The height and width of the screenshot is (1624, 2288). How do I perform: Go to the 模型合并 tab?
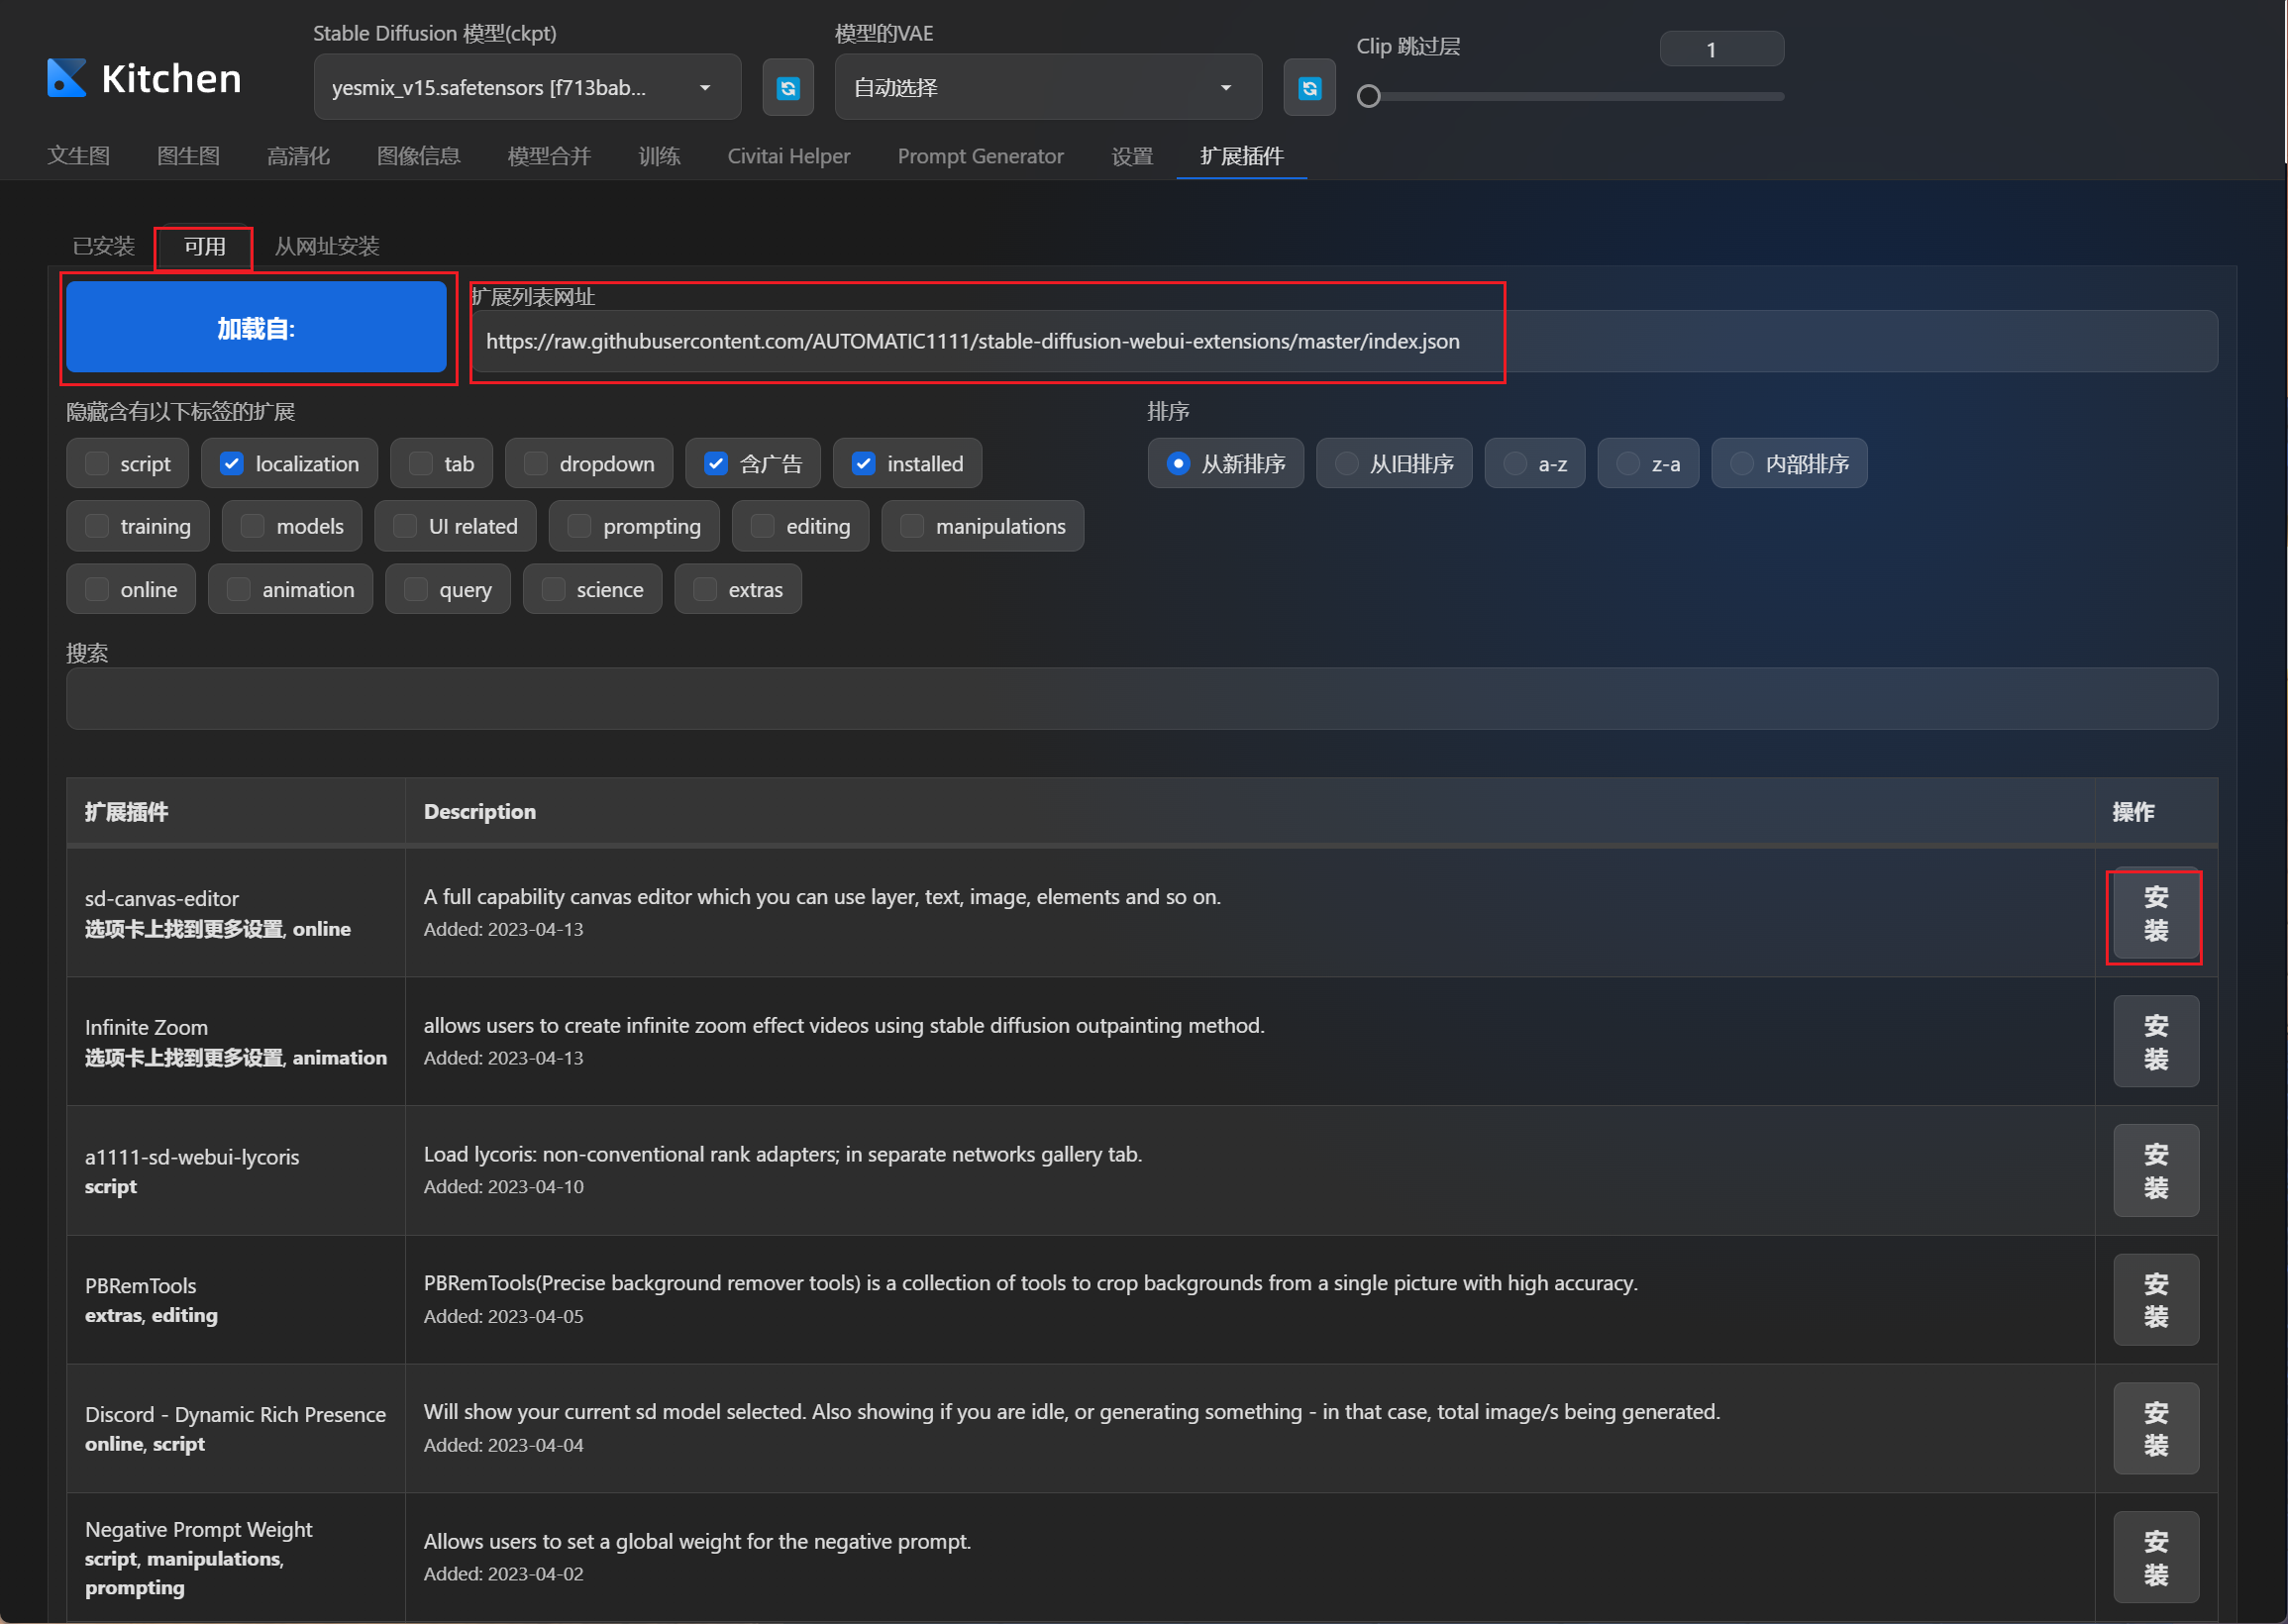[549, 156]
